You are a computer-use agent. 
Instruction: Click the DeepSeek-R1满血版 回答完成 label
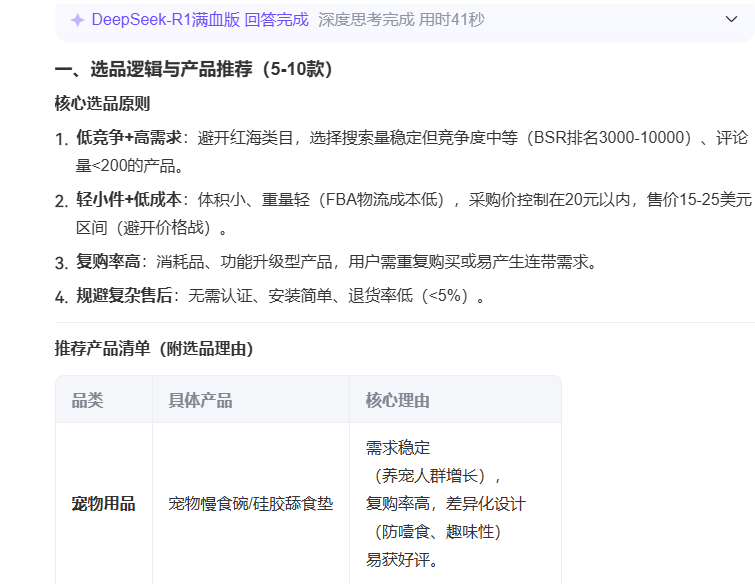(200, 20)
